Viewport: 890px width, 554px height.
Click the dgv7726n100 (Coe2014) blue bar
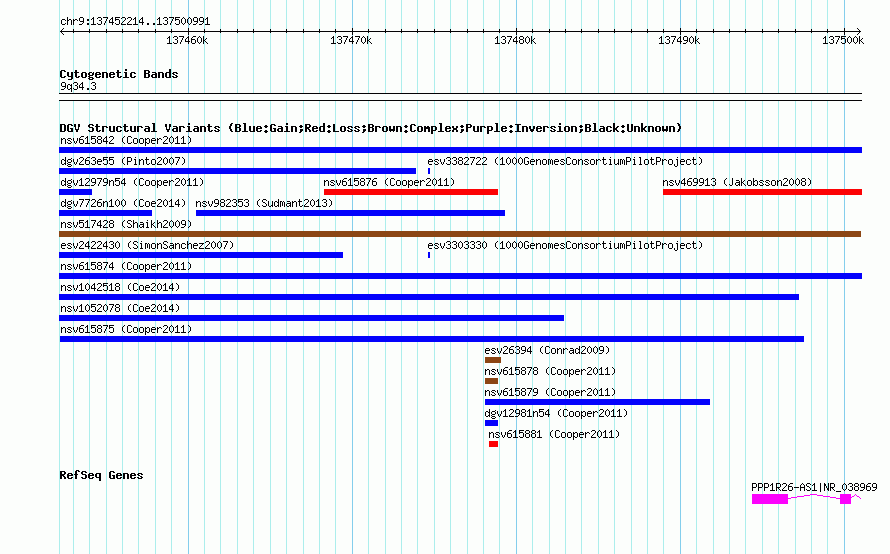point(106,213)
